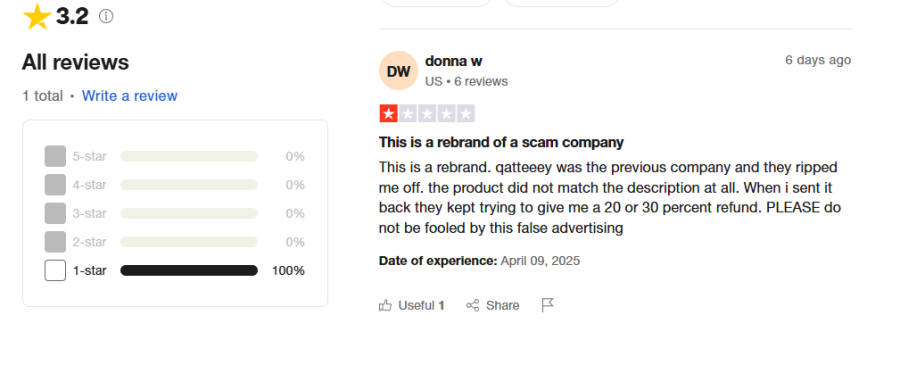Image resolution: width=900 pixels, height=365 pixels.
Task: Open donna w's reviewer profile name
Action: pos(453,61)
